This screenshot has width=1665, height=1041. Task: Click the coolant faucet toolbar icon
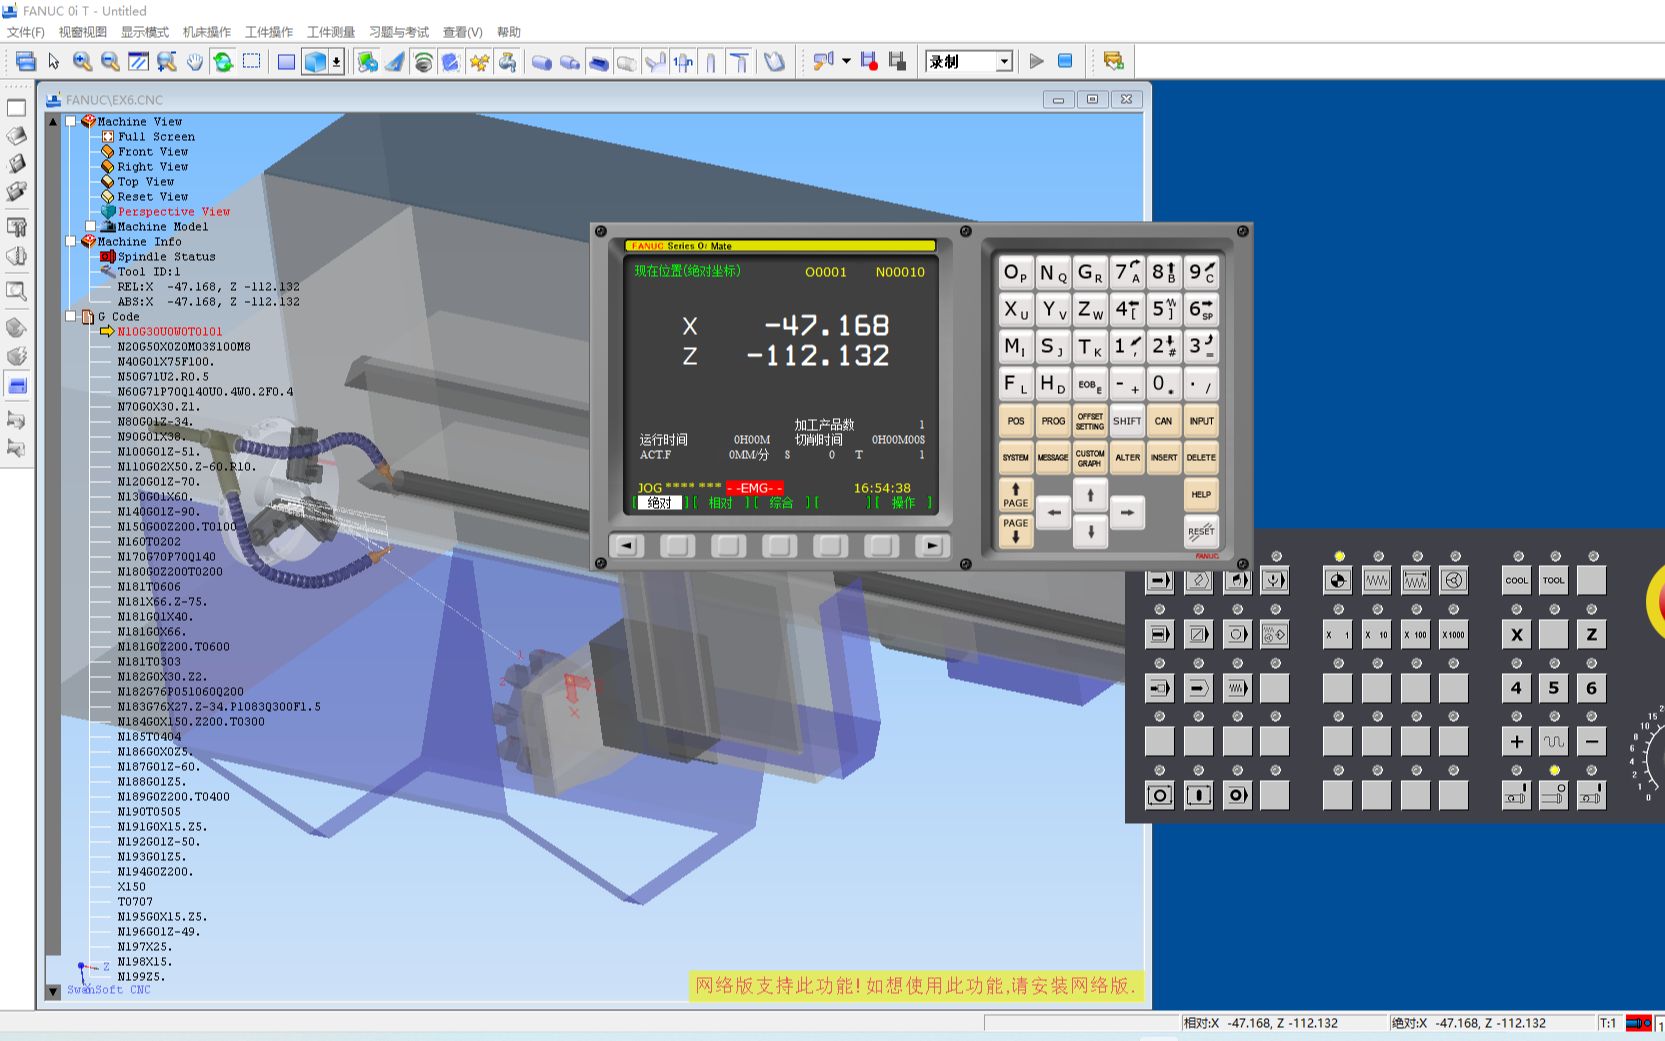[x=507, y=61]
